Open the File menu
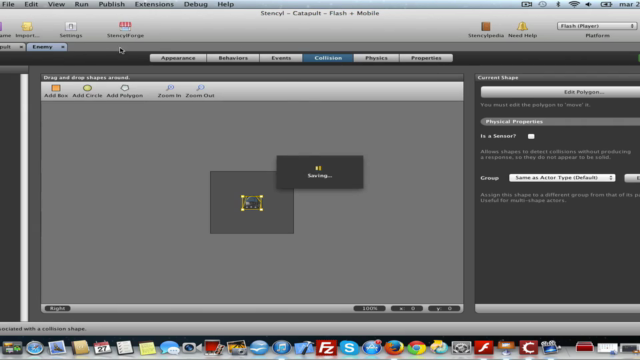Screen dimensions: 640x360 click(8, 4)
